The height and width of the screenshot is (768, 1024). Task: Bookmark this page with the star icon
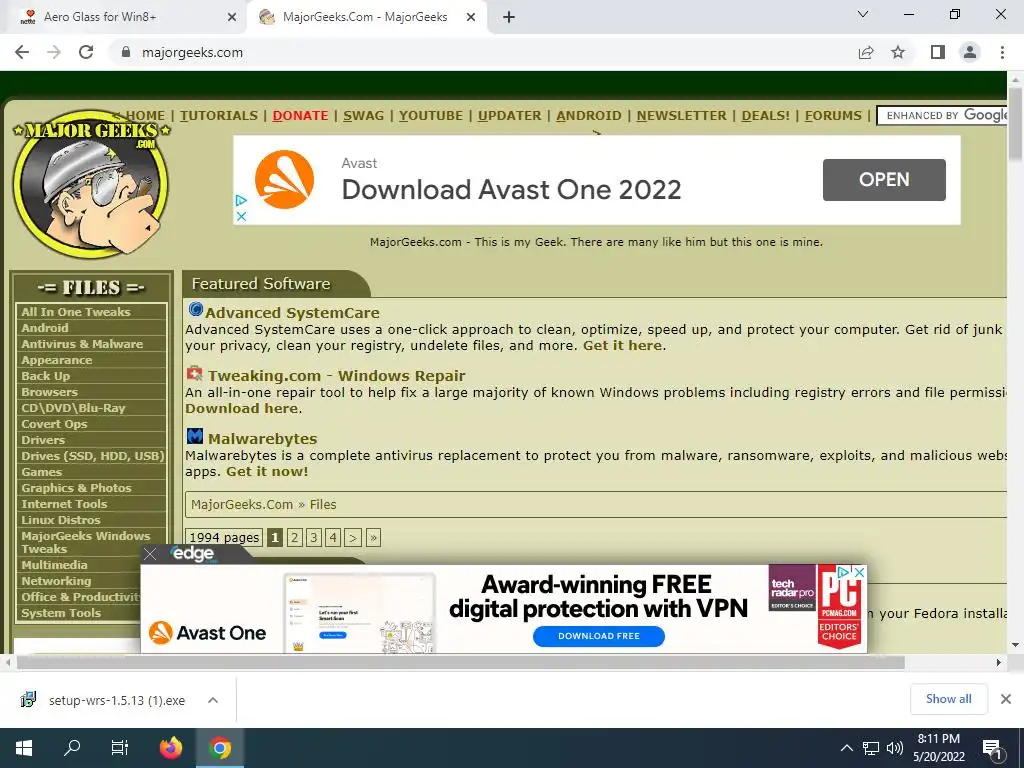pos(898,52)
